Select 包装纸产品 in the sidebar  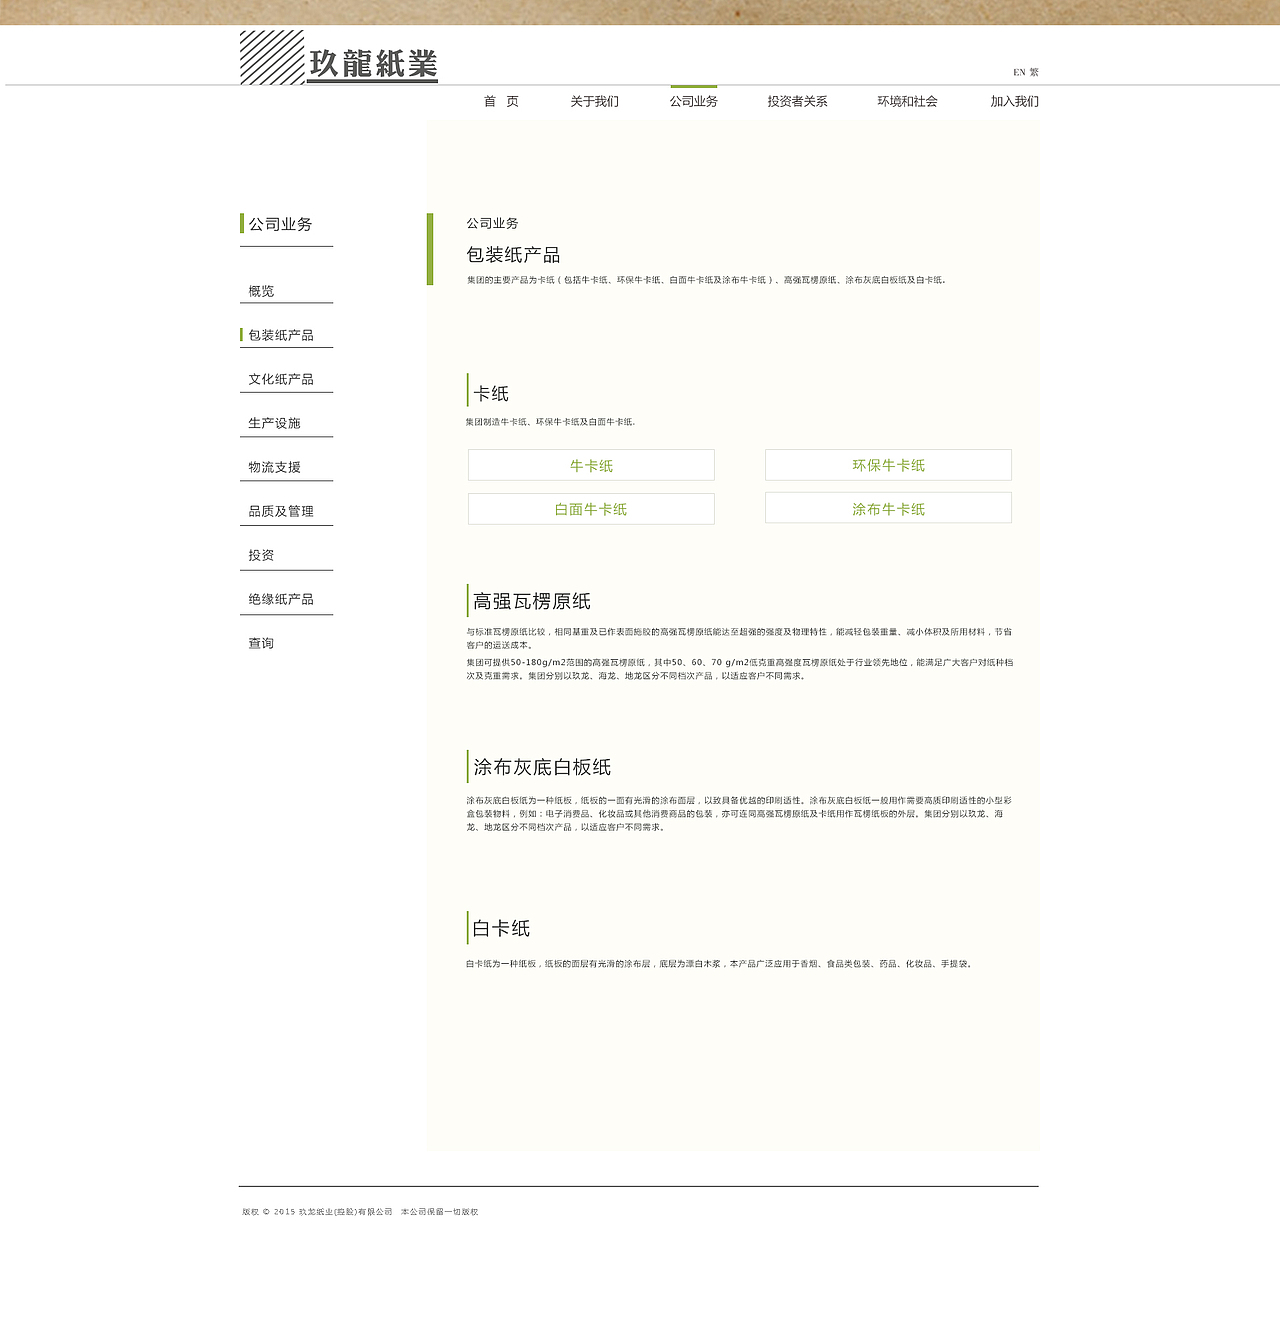coord(281,335)
